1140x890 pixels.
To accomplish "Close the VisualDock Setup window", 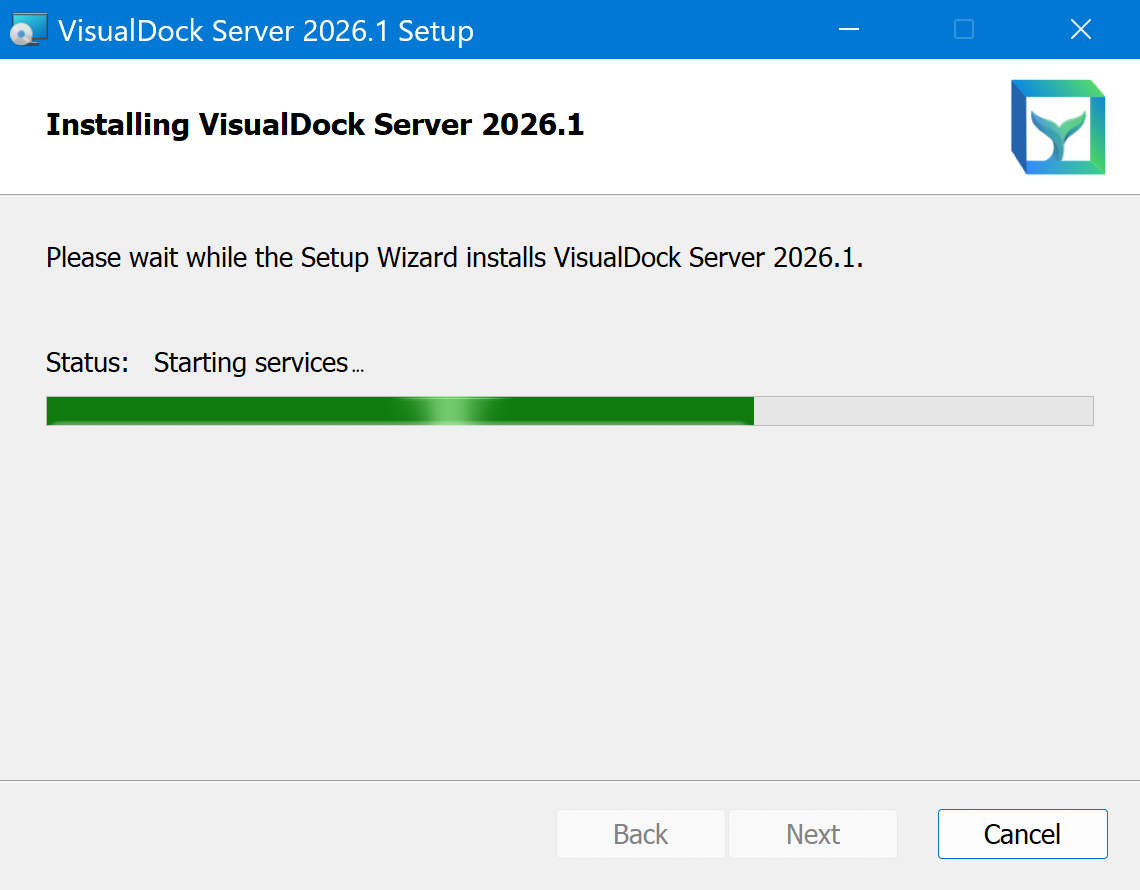I will [1081, 30].
